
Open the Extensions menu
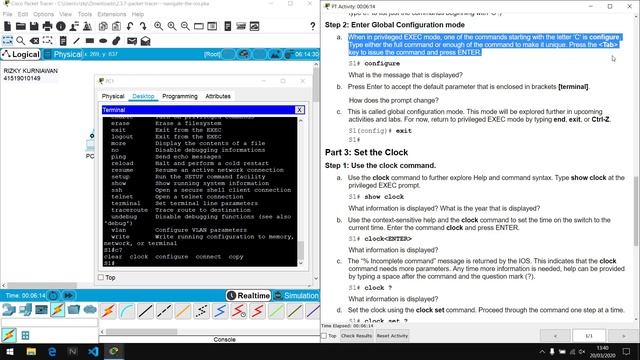[x=112, y=14]
